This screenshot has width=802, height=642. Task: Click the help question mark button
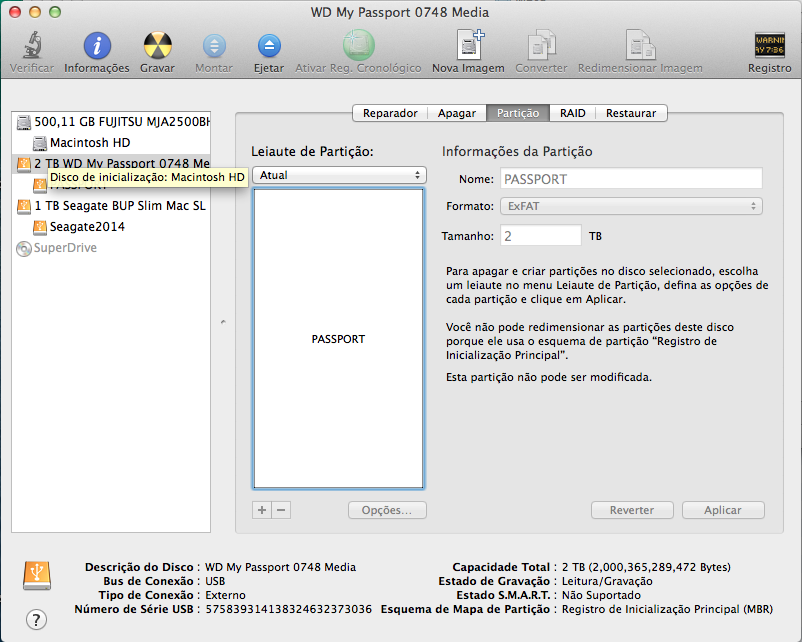tap(36, 619)
